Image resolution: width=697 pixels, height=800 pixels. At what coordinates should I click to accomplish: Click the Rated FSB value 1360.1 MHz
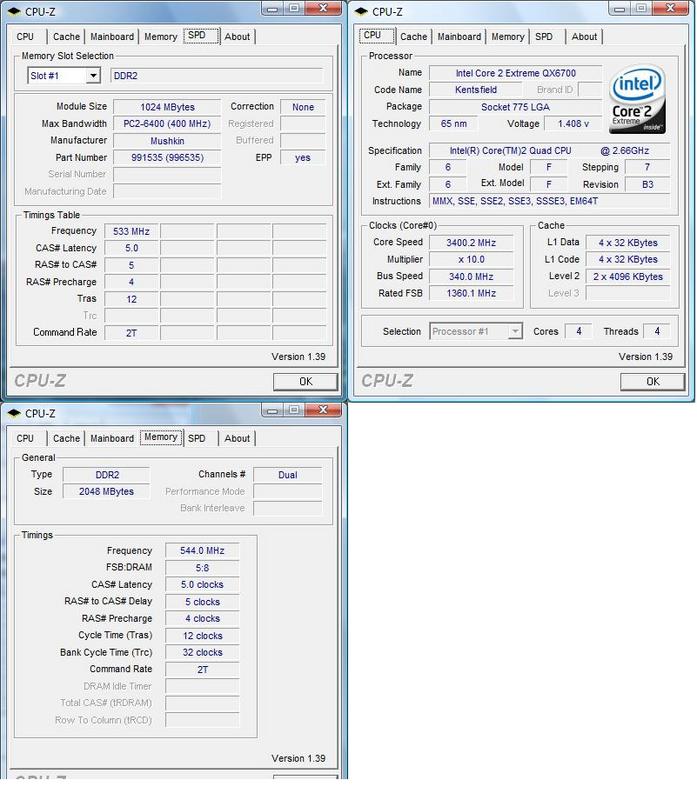point(471,293)
